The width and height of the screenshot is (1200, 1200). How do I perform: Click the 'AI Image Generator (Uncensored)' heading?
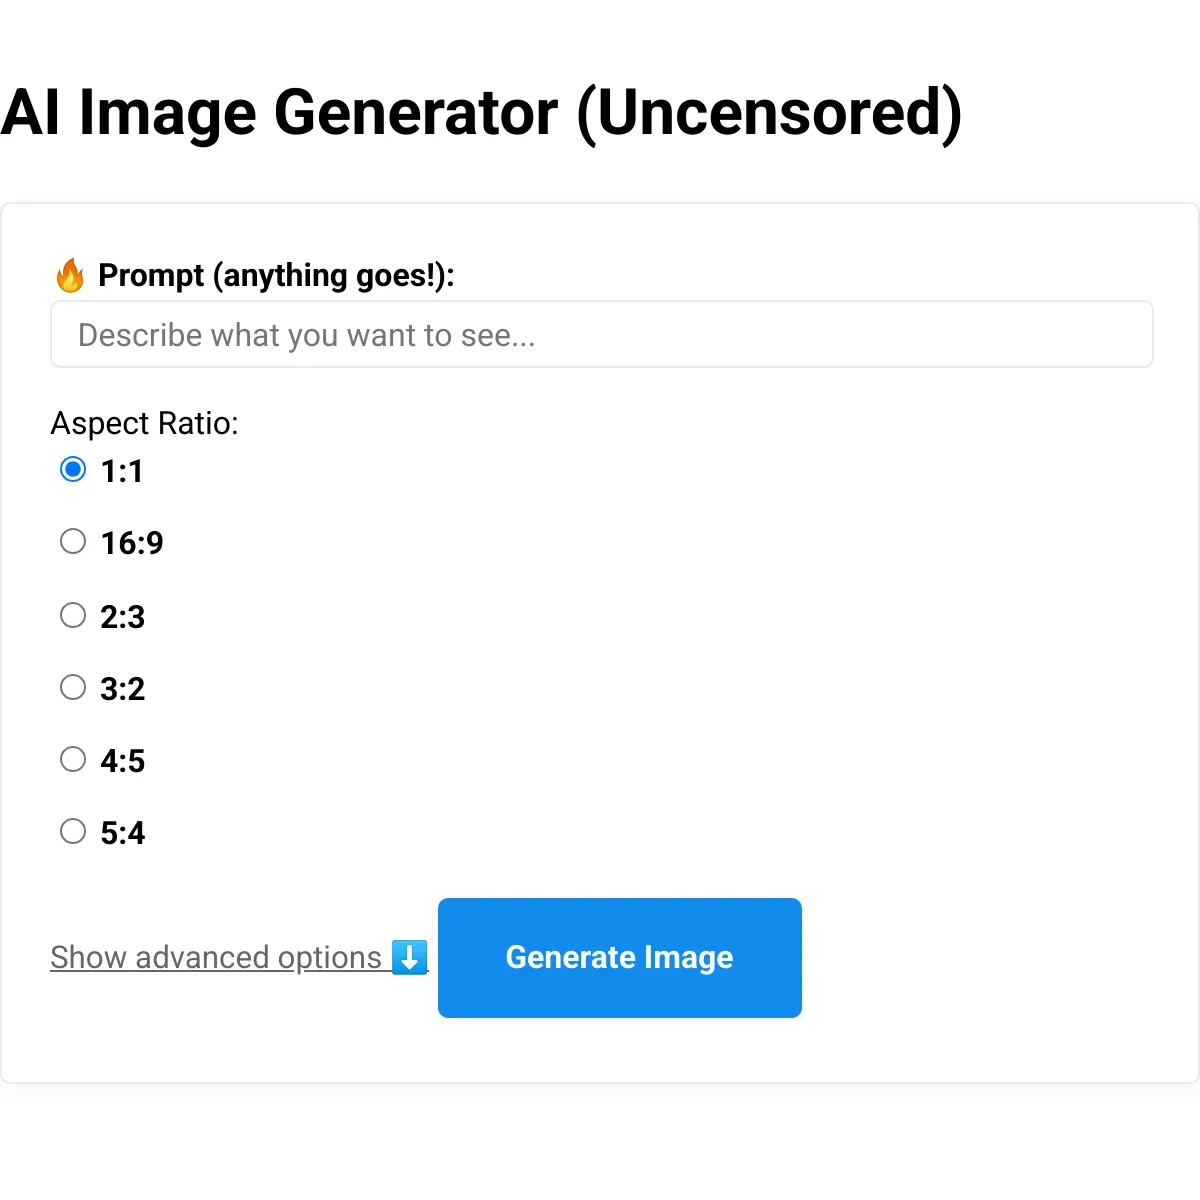pyautogui.click(x=481, y=113)
